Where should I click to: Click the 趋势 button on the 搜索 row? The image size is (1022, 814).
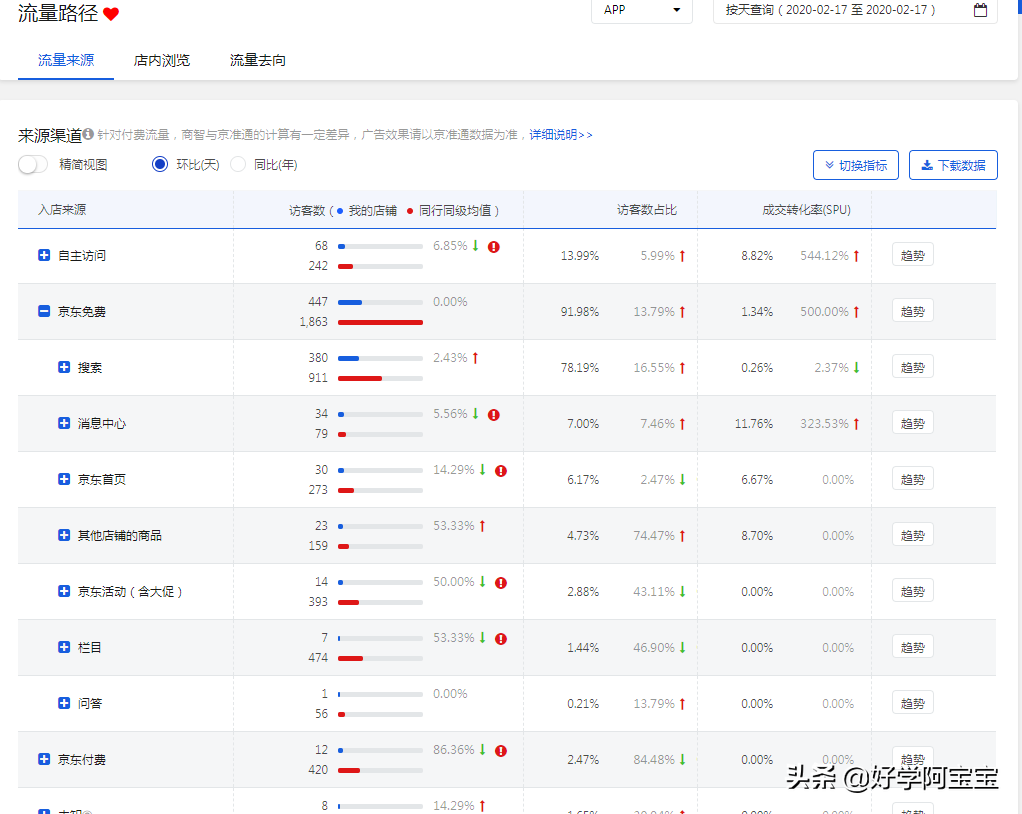912,366
